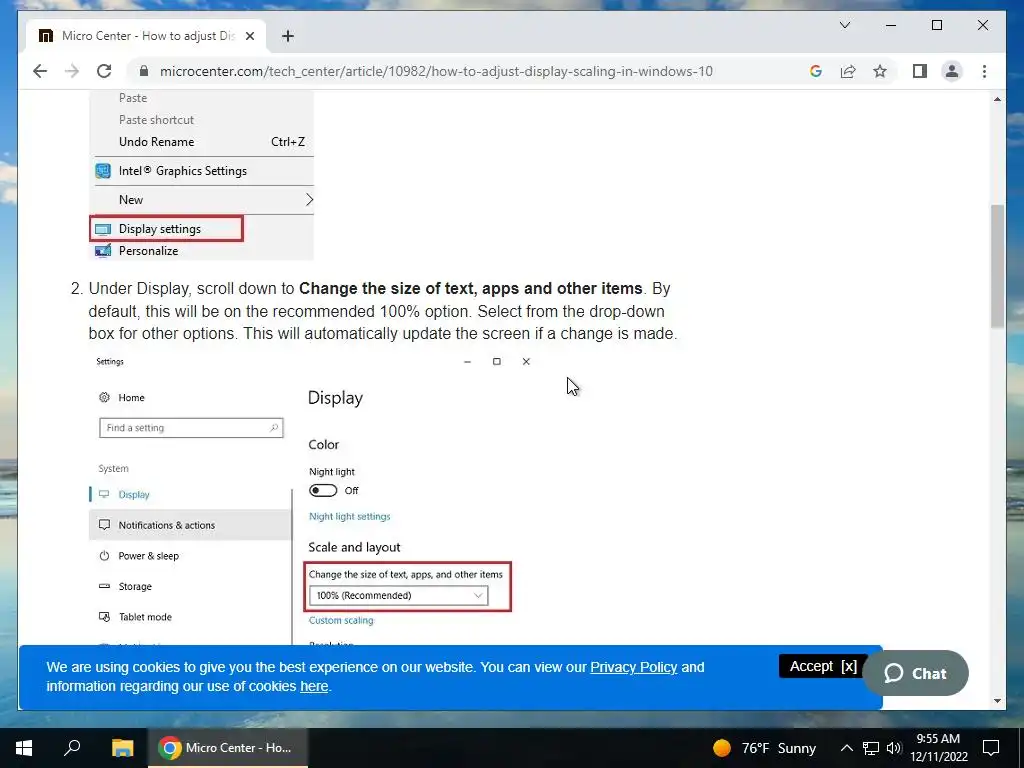Screen dimensions: 1024x768
Task: Close the Micro Center tab
Action: (x=249, y=36)
